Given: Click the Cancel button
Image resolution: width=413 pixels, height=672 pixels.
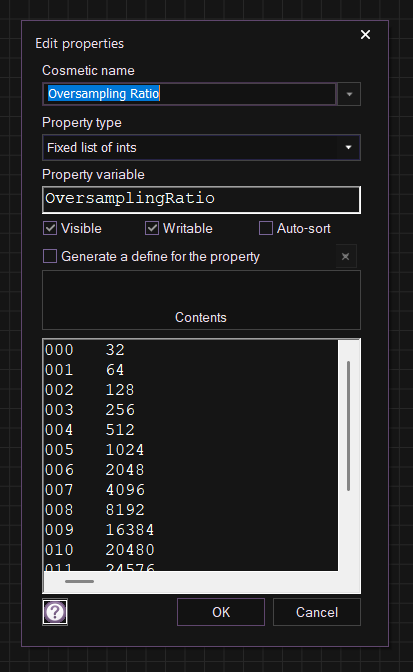Looking at the screenshot, I should click(x=317, y=612).
